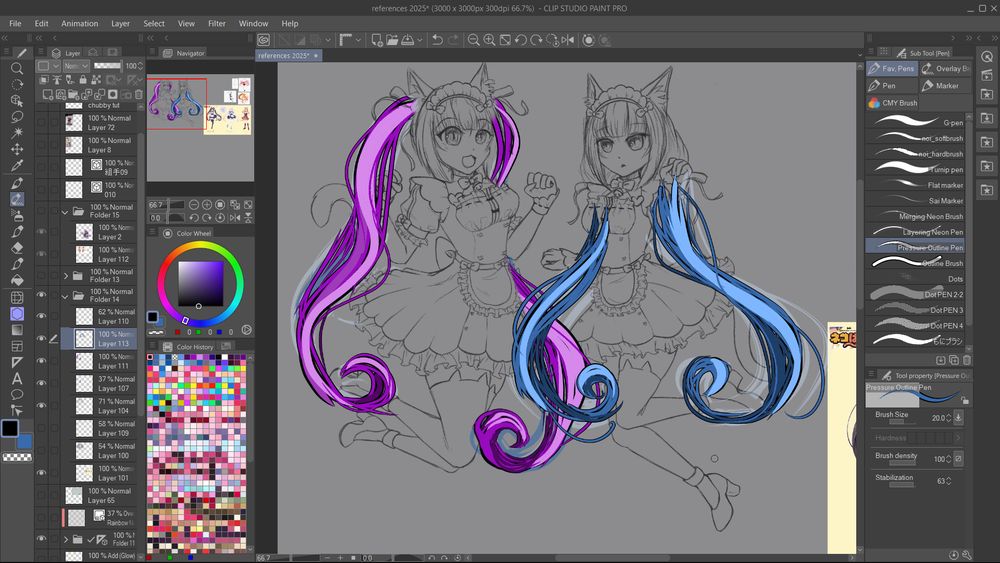Click the Zoom in icon in command bar
Screen dimensions: 1000x563
pos(489,40)
